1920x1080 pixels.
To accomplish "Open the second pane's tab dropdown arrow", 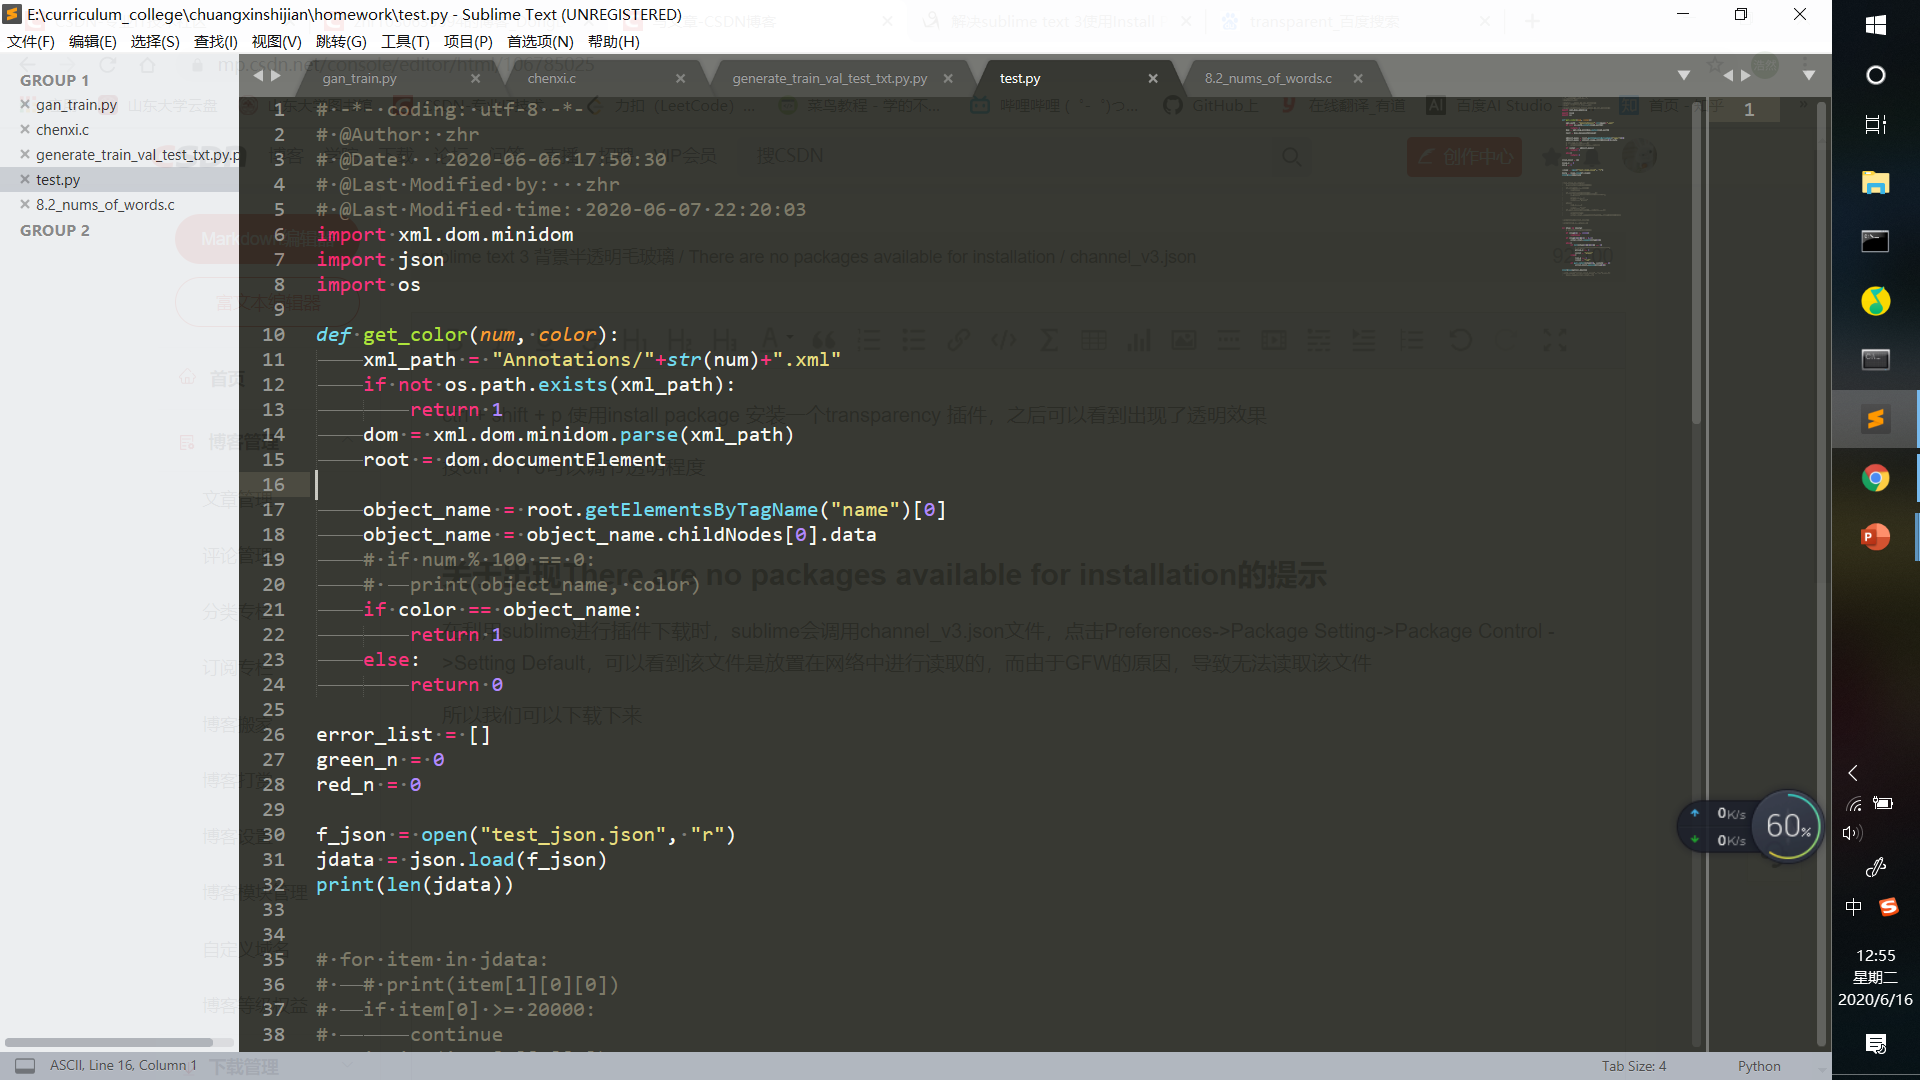I will (x=1808, y=75).
